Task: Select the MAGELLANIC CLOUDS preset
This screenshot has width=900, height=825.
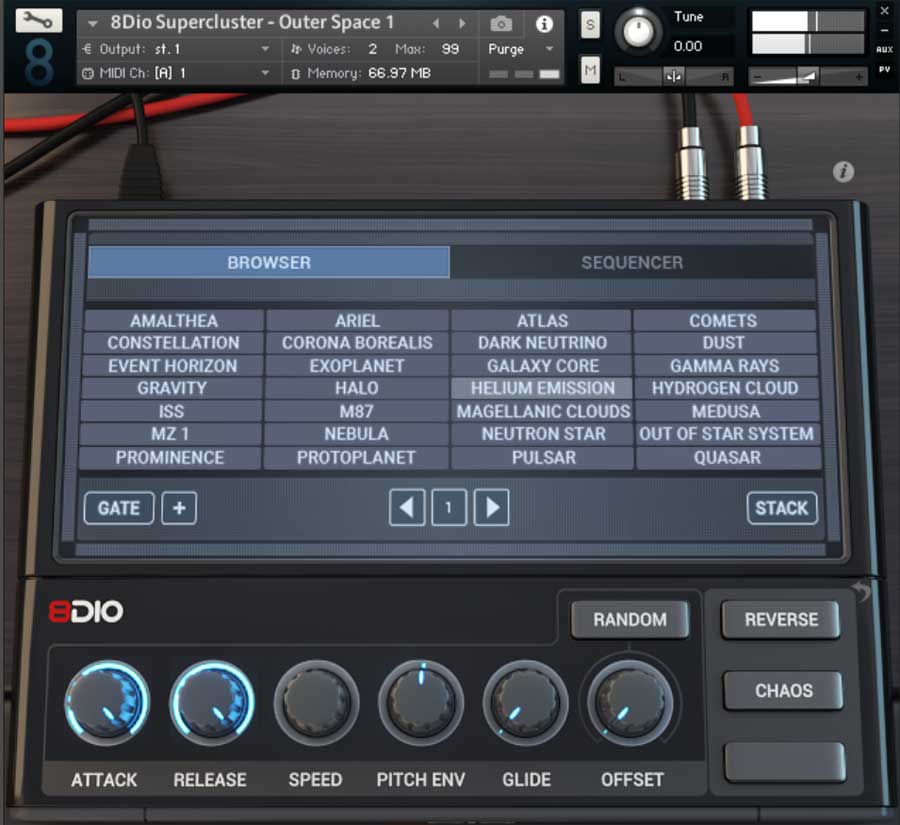Action: [x=543, y=411]
